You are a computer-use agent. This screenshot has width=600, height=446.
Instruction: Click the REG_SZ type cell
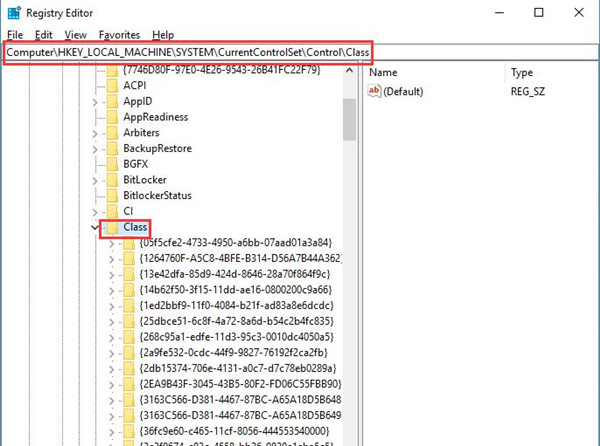528,91
